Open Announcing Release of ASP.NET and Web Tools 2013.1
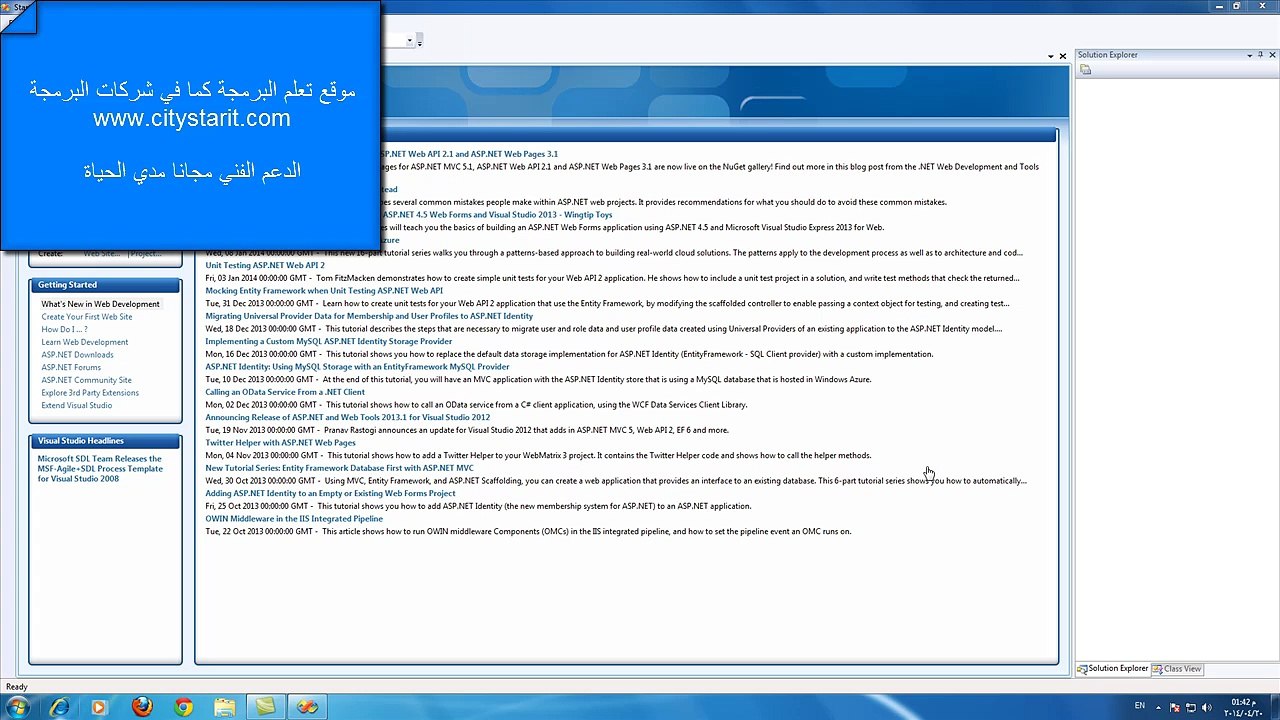 tap(348, 417)
